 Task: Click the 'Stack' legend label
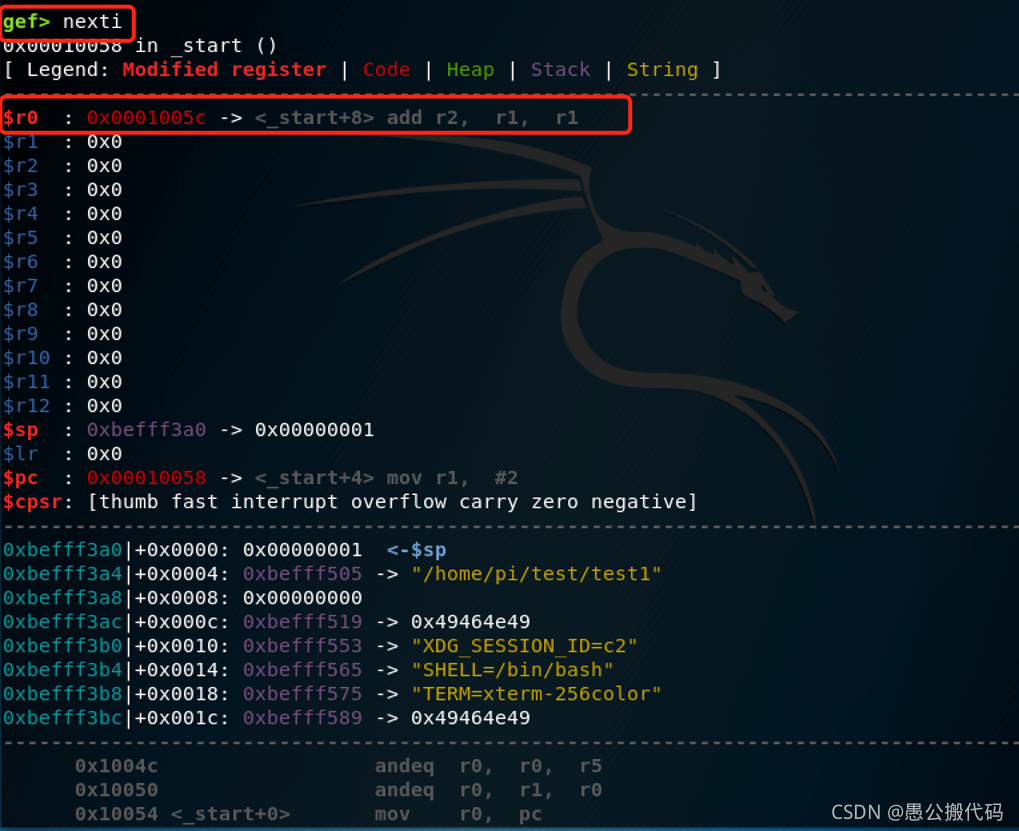[561, 70]
